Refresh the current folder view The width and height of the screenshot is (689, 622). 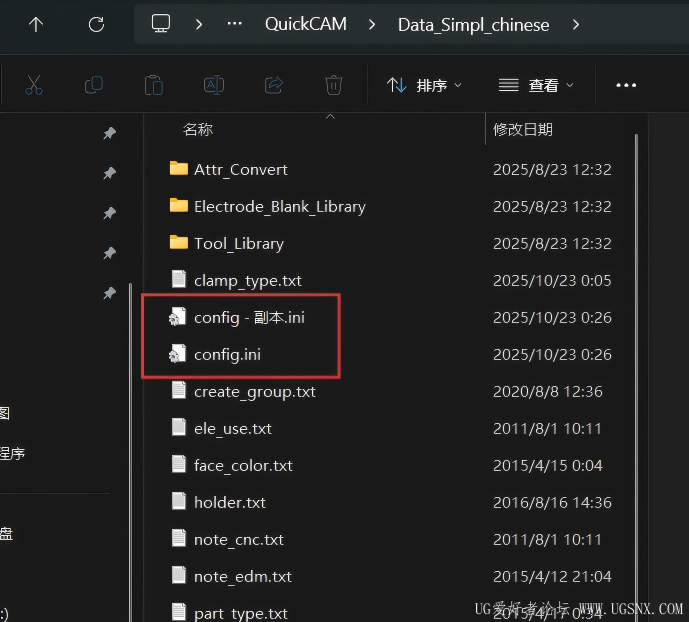tap(96, 25)
